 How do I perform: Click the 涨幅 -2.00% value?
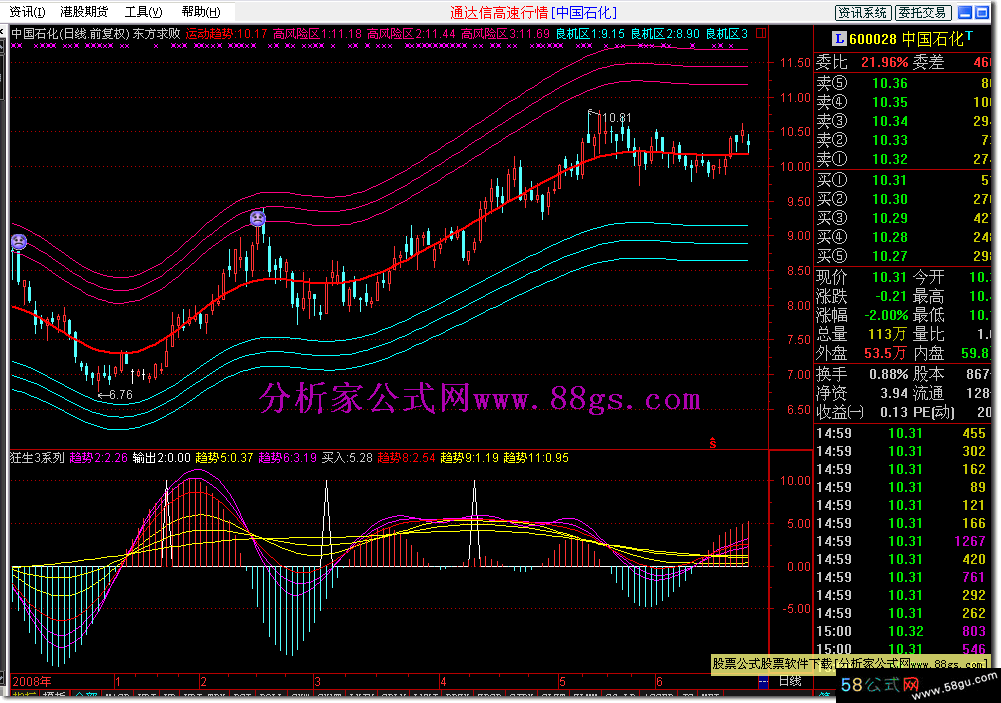click(x=886, y=315)
